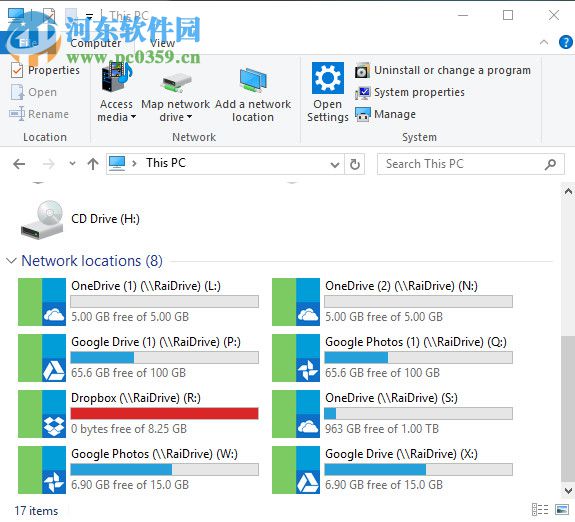Select the CD Drive (H:) icon
The height and width of the screenshot is (522, 575).
42,219
